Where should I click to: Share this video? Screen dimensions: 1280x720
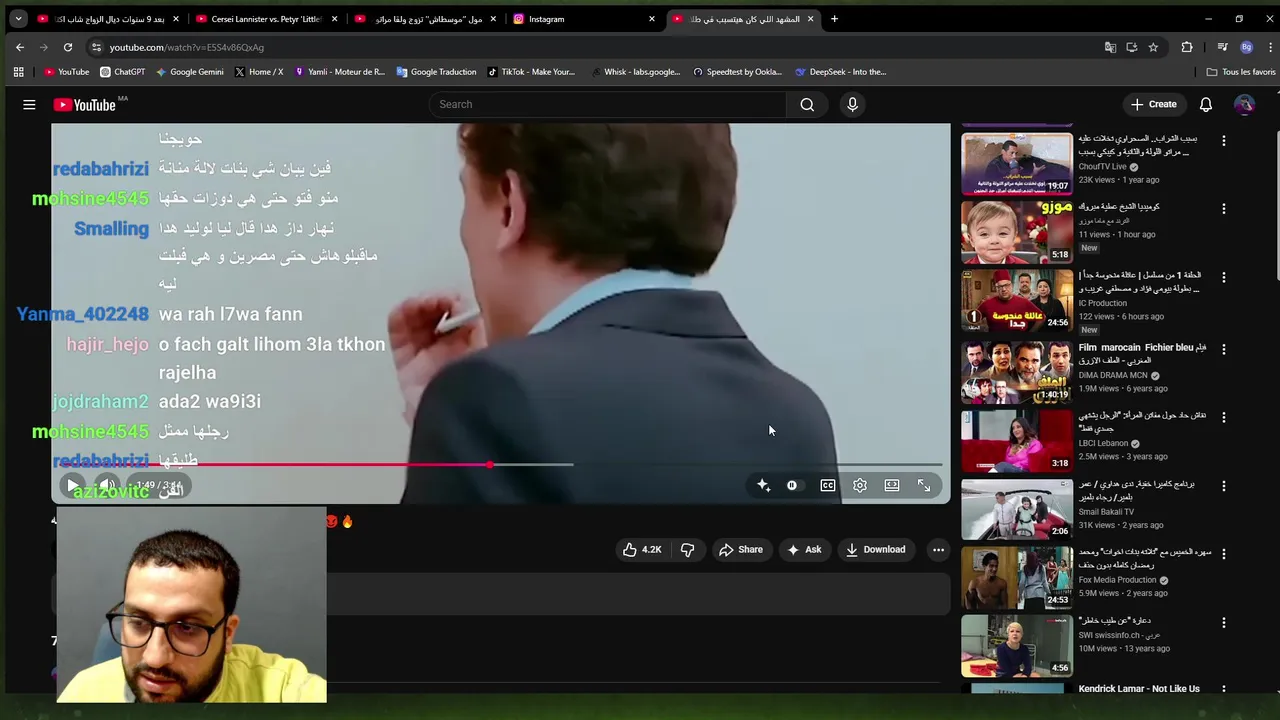pos(741,549)
